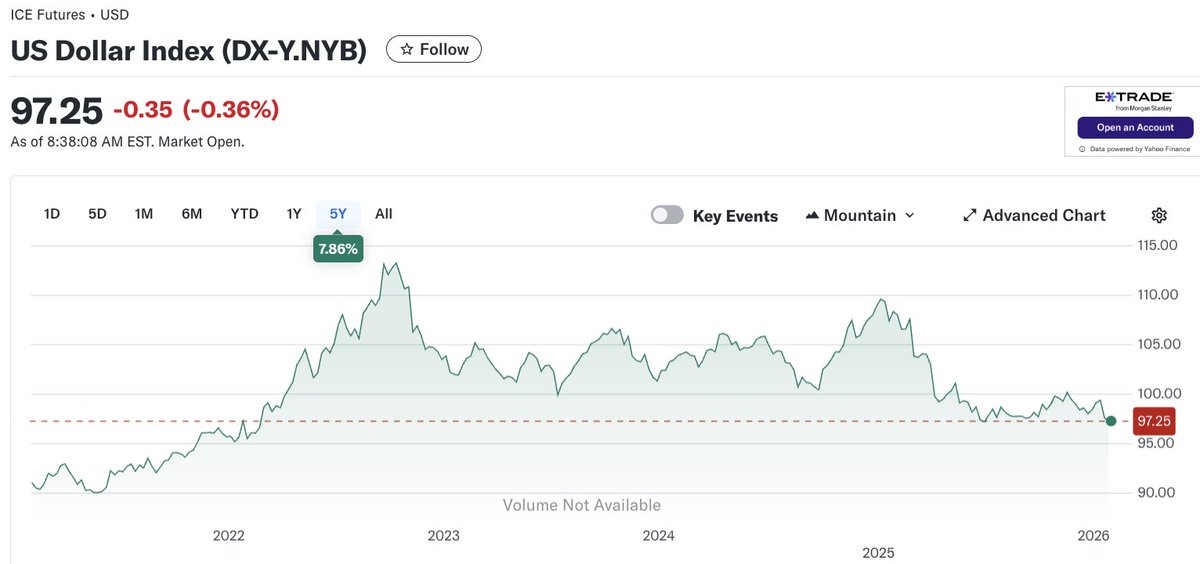Click the Key Events label
The width and height of the screenshot is (1200, 564).
point(735,215)
